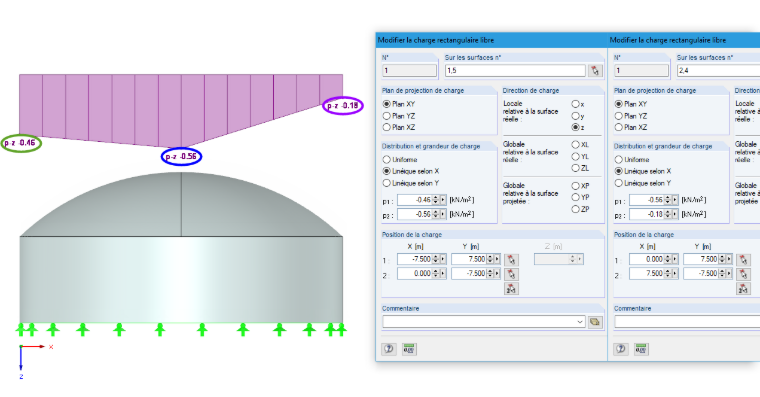Choose Uniforme distribution in the 1,5 dialog
This screenshot has height=397, width=760.
point(387,159)
